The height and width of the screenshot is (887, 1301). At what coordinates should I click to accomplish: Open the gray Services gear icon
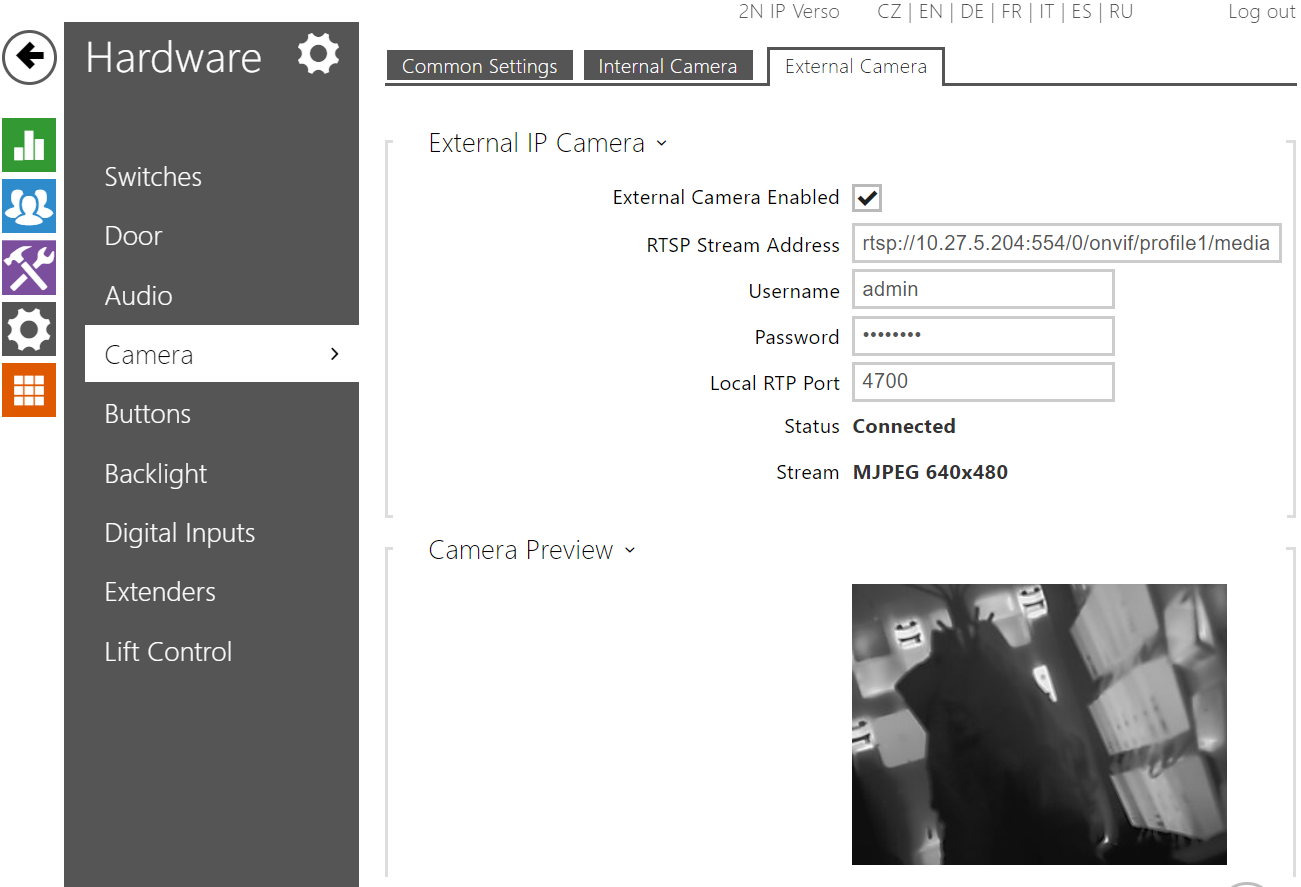pos(29,329)
